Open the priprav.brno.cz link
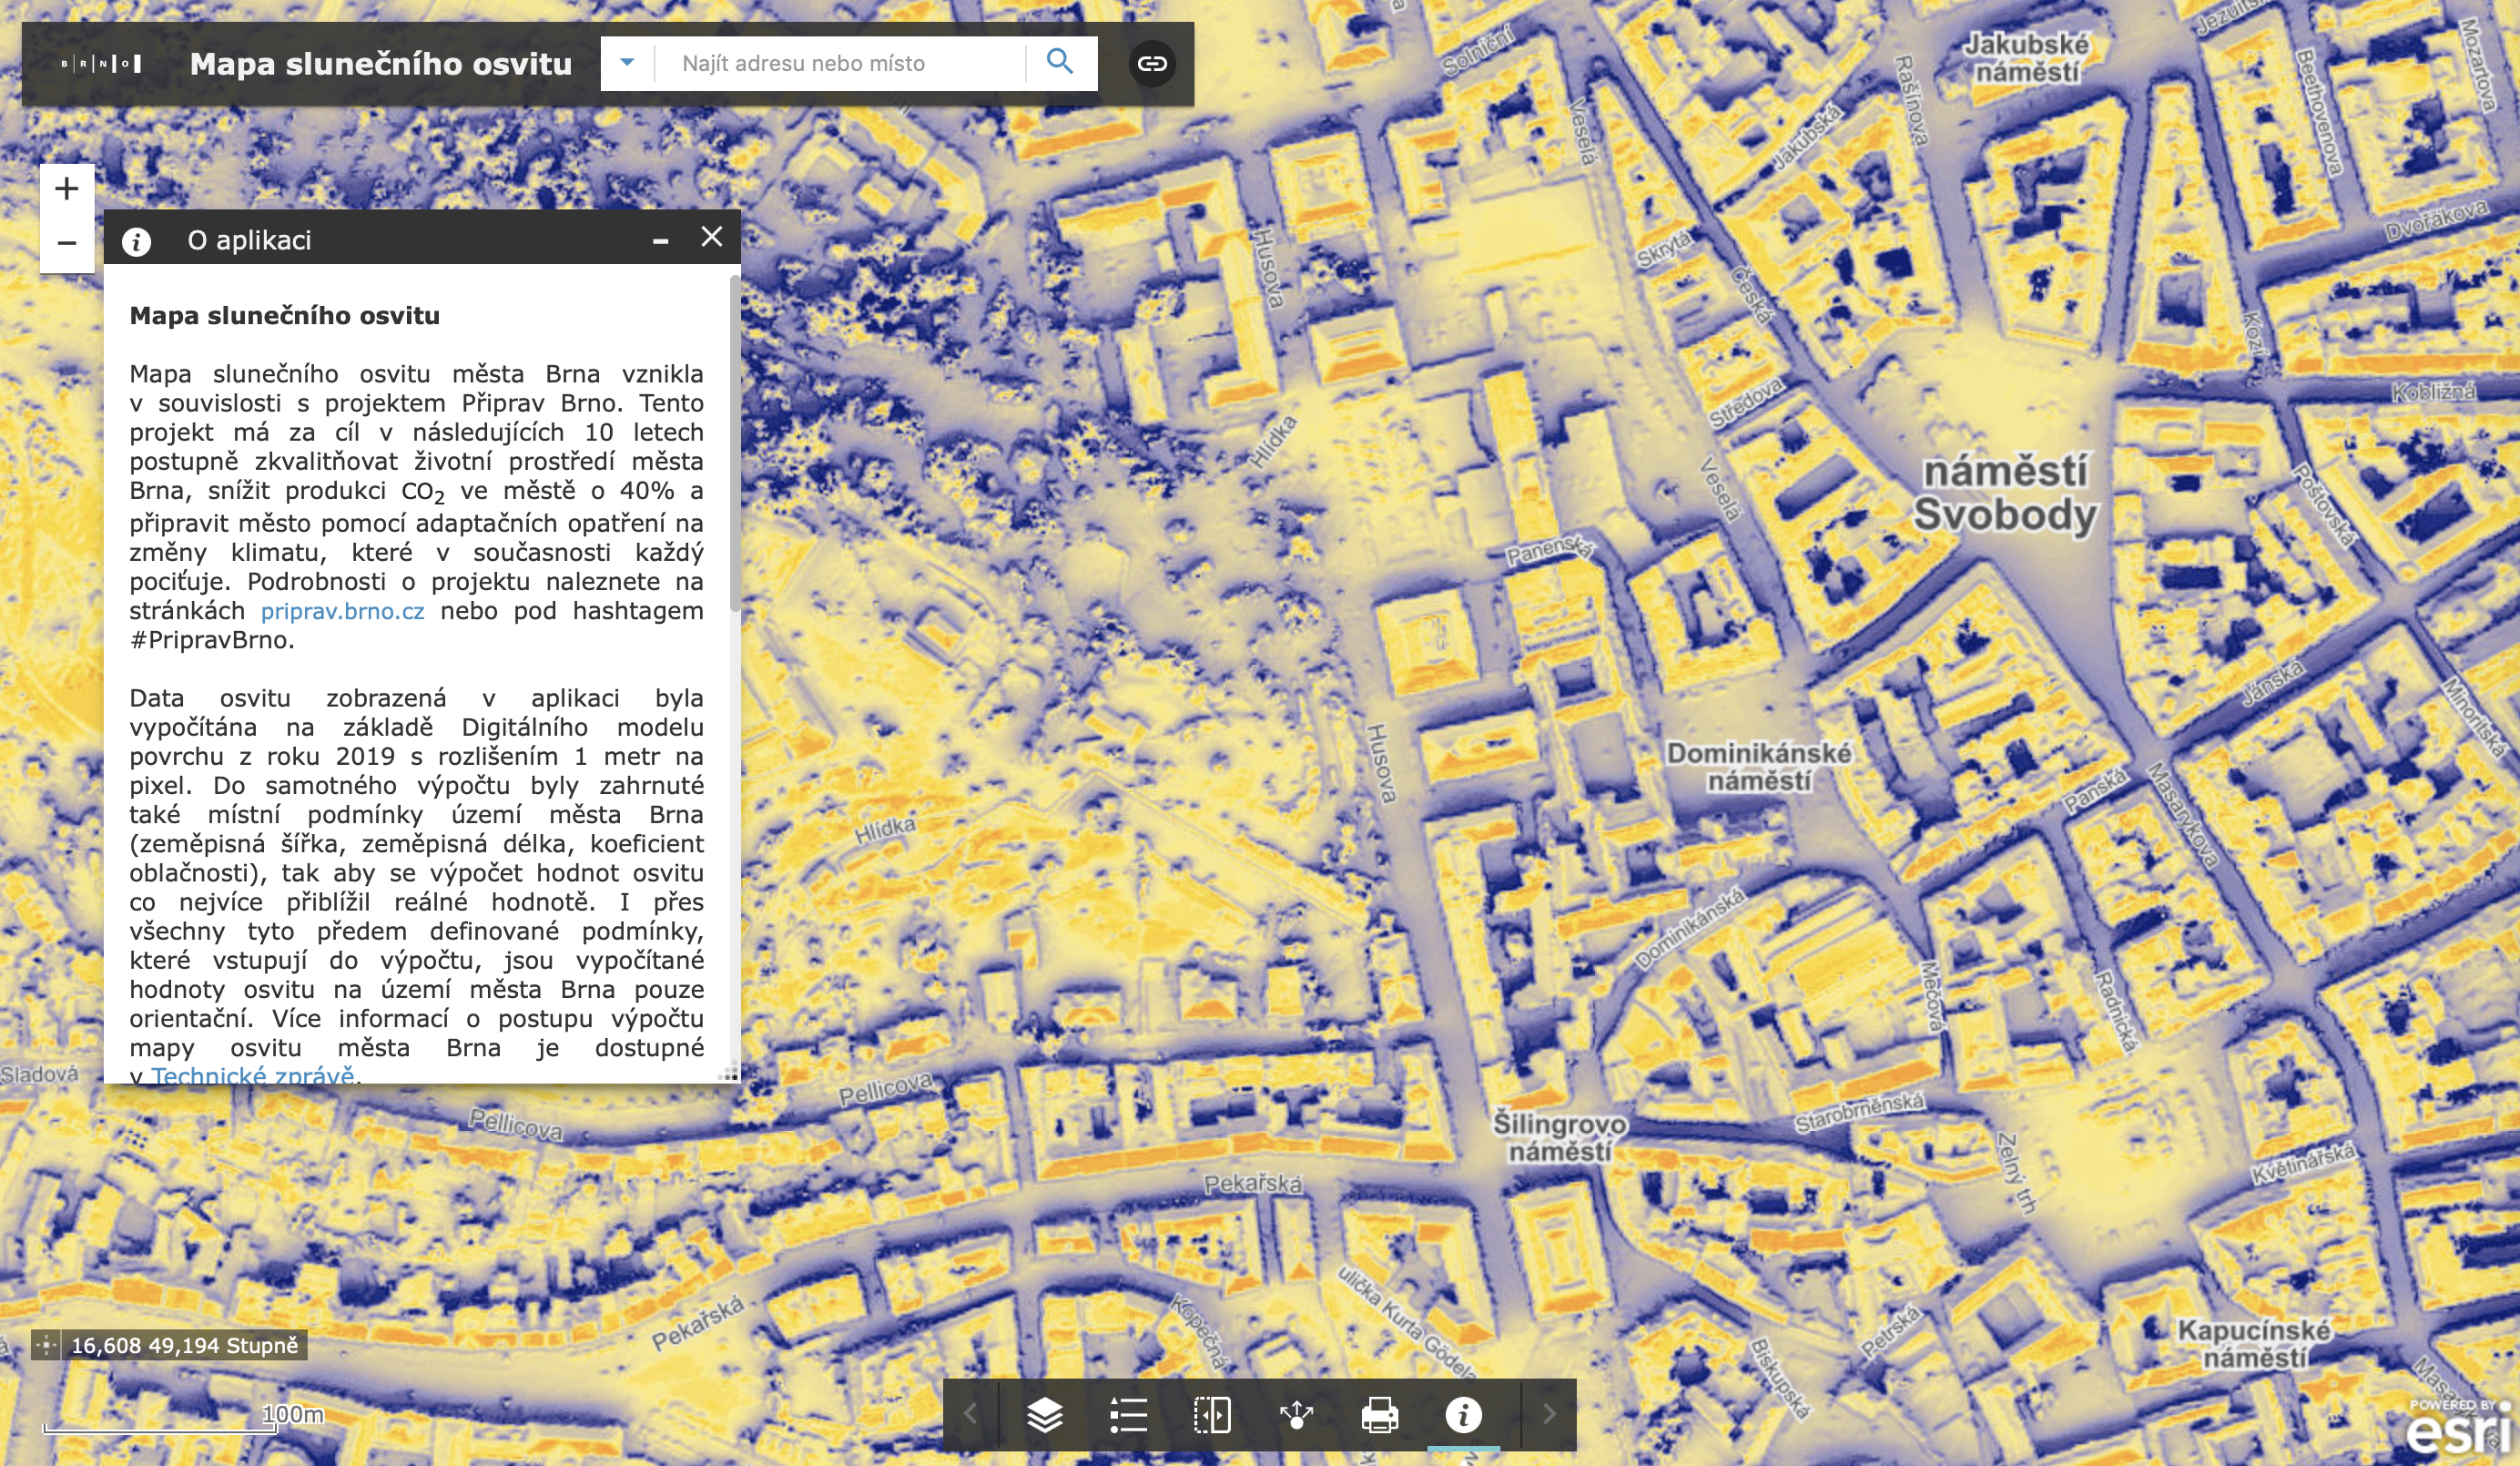Viewport: 2520px width, 1466px height. pyautogui.click(x=343, y=611)
